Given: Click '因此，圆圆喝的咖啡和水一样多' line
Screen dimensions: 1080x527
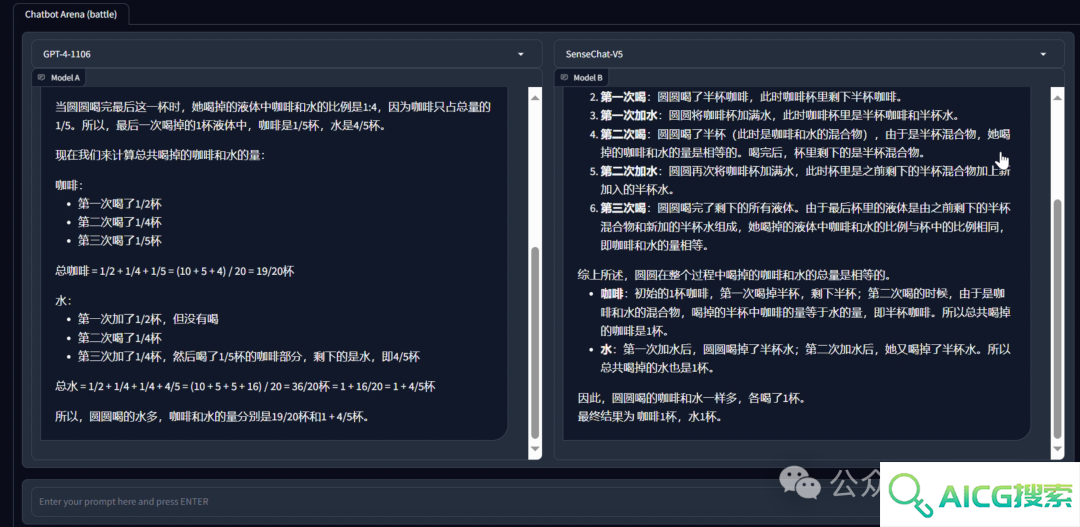Looking at the screenshot, I should point(692,398).
